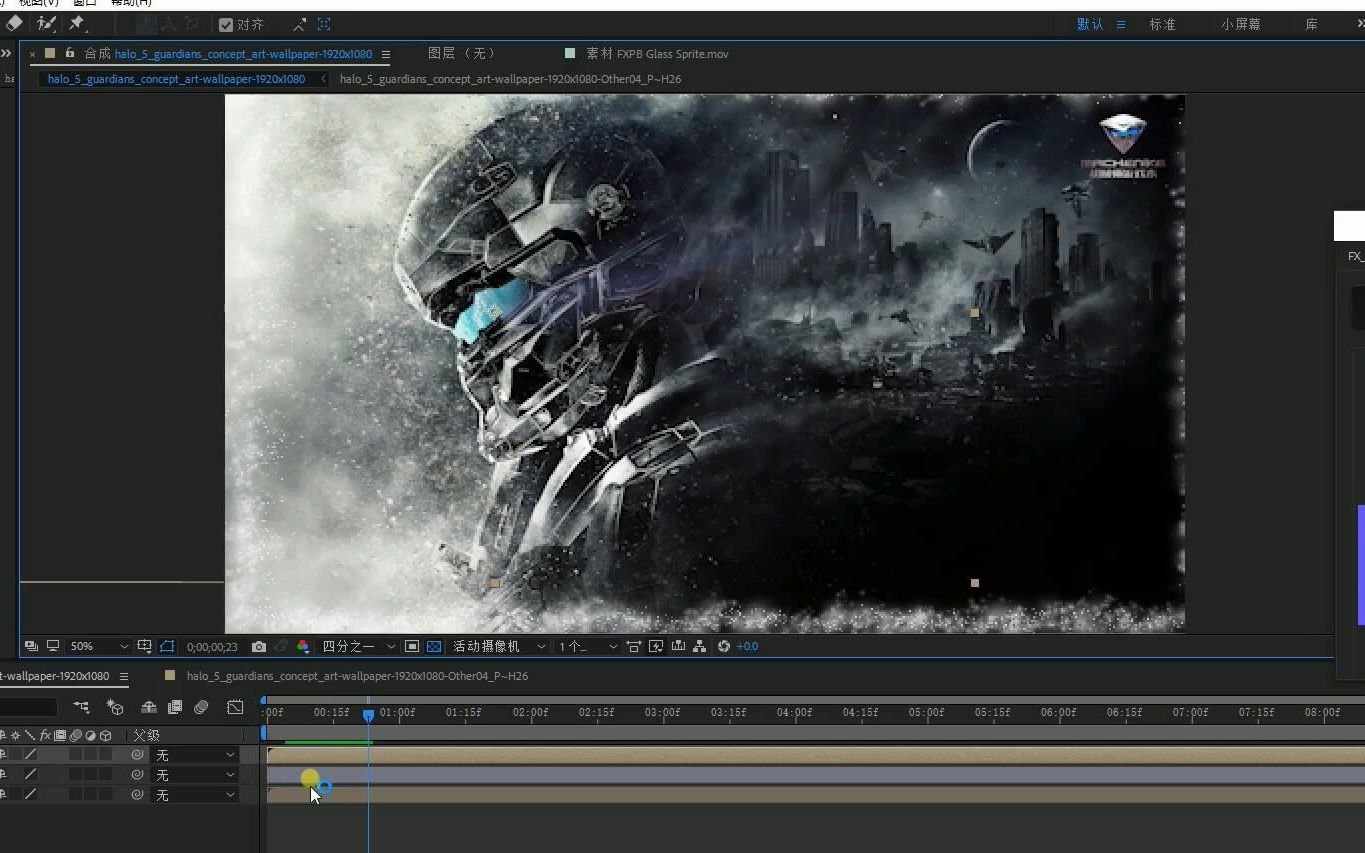Select the 标准 workspace
Image resolution: width=1365 pixels, height=853 pixels.
click(1162, 24)
